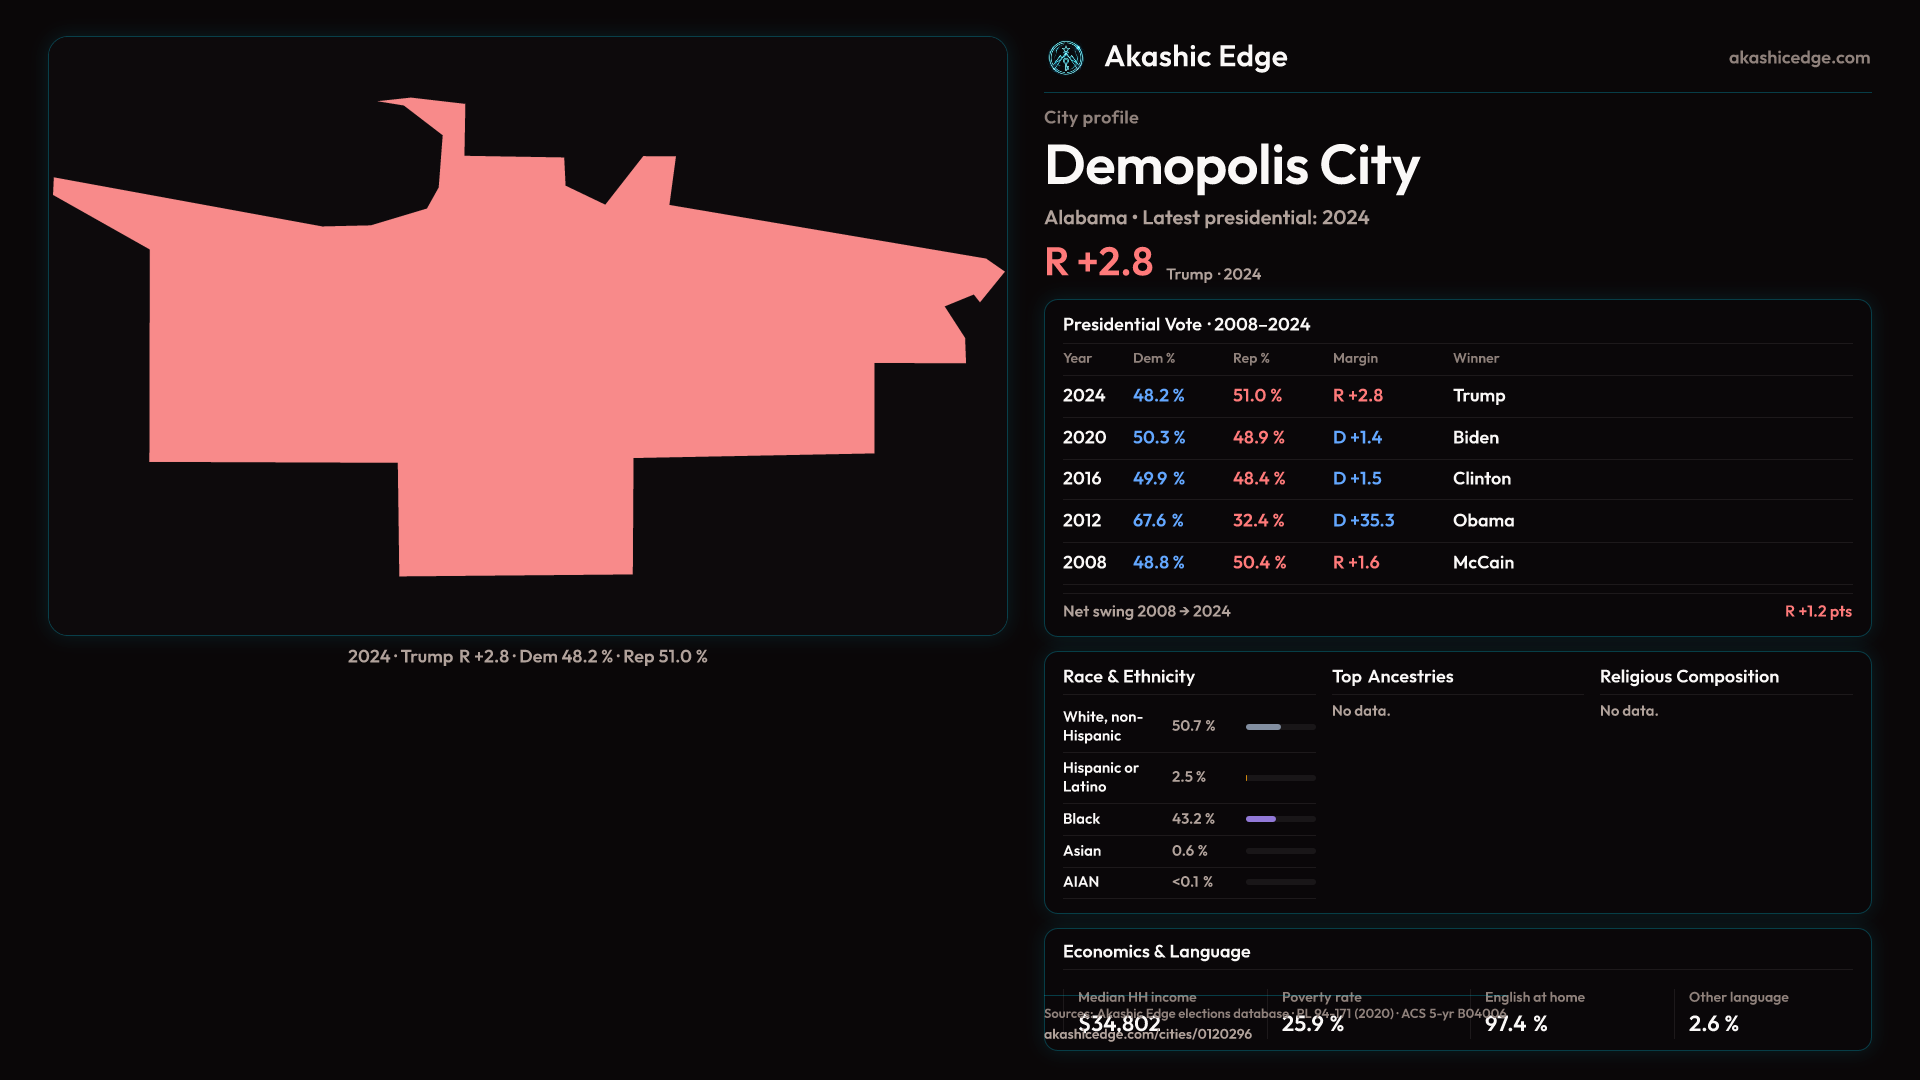Click the Race & Ethnicity heading
The image size is (1920, 1080).
1128,677
